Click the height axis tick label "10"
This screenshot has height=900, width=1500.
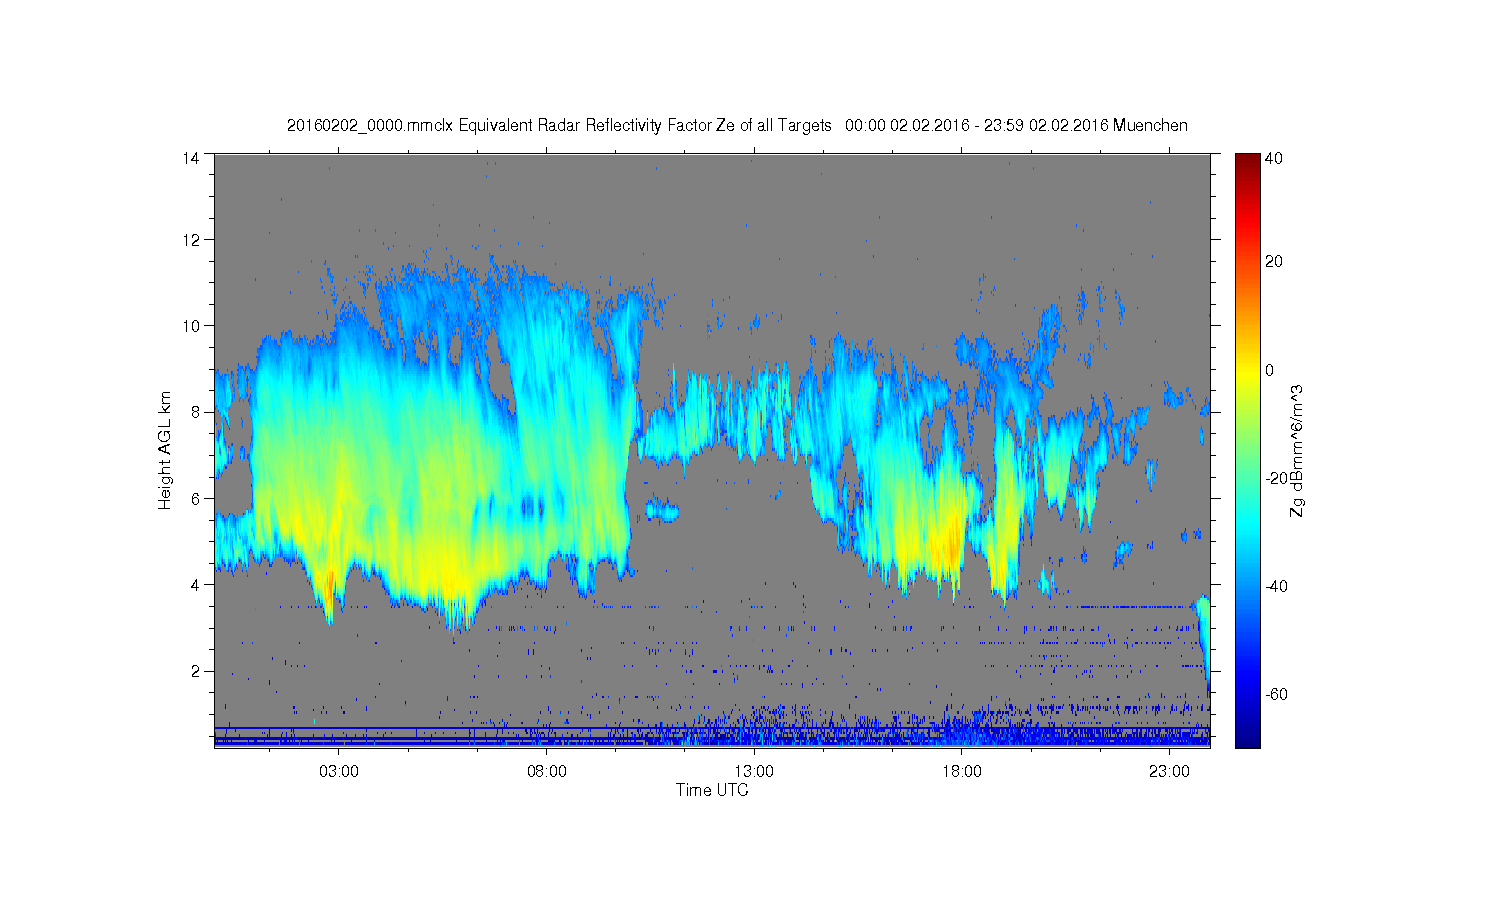point(191,326)
